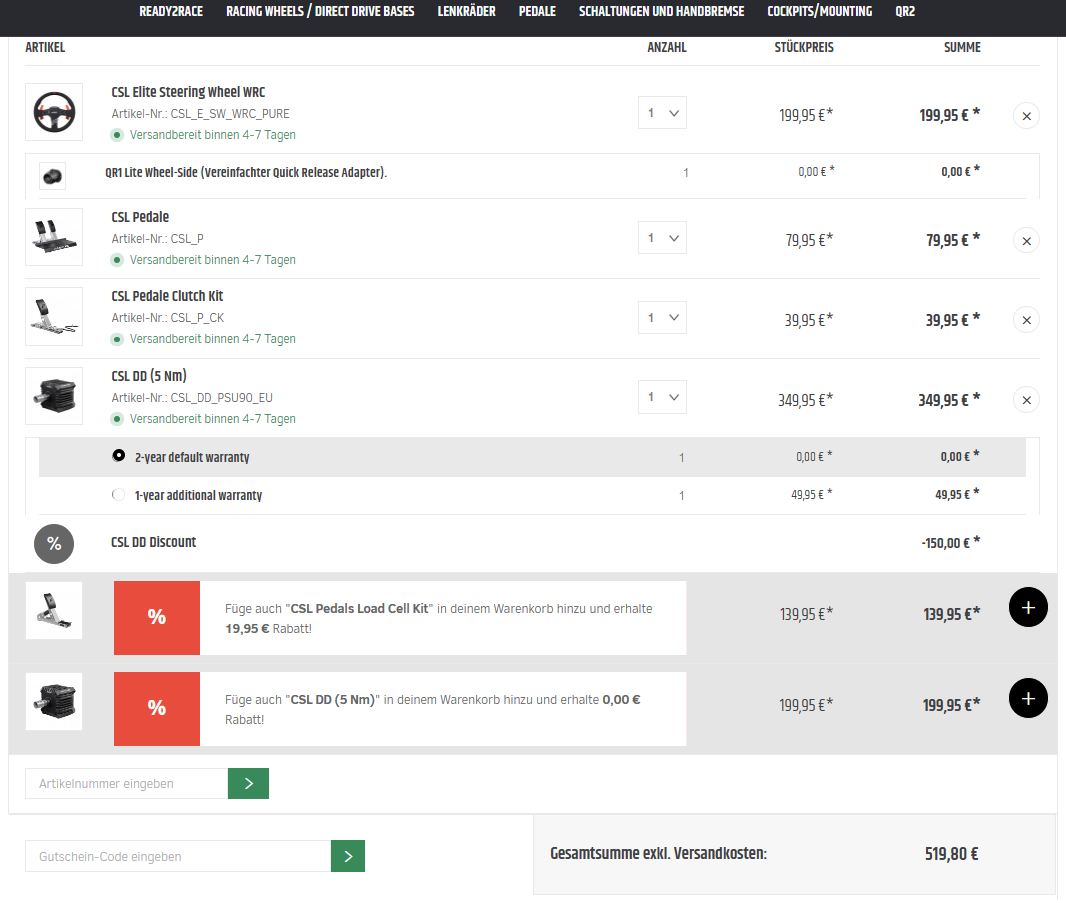Open CSL Elite Steering Wheel WRC thumbnail
This screenshot has height=903, width=1066.
coord(54,112)
